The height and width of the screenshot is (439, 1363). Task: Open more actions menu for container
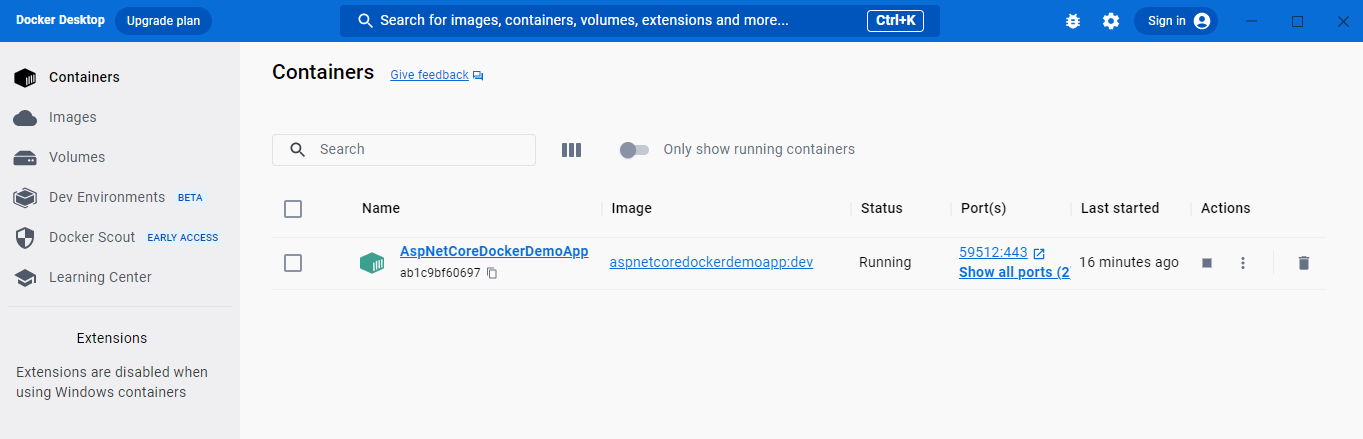coord(1243,263)
